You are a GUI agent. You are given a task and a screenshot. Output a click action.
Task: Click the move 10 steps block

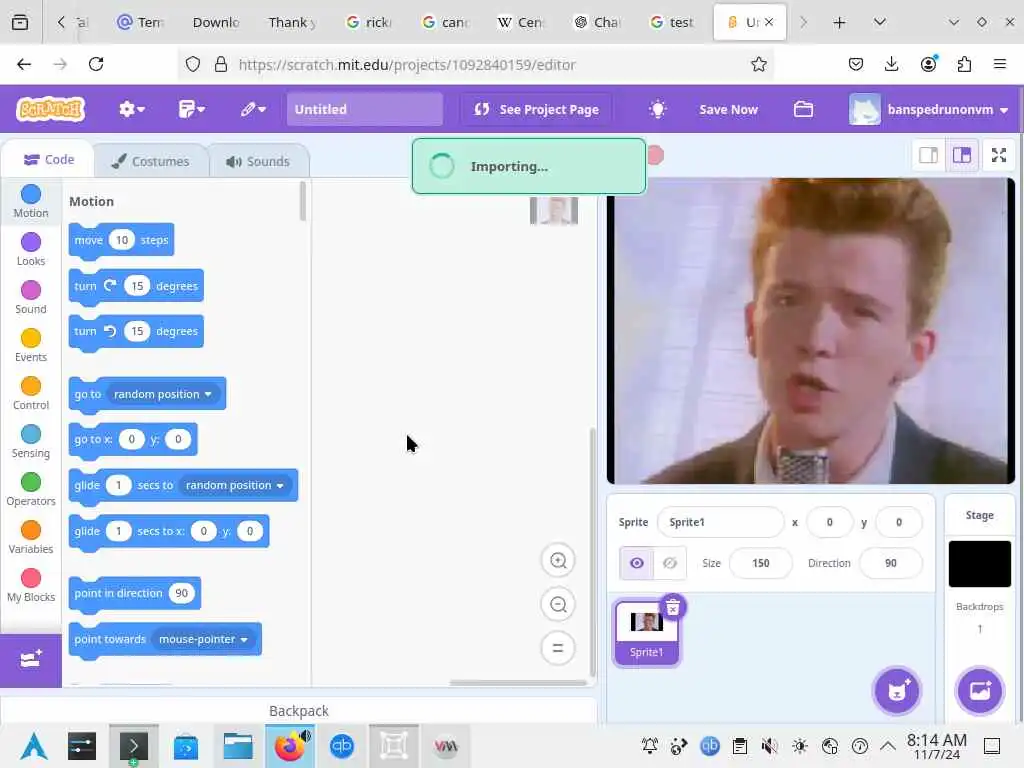121,240
